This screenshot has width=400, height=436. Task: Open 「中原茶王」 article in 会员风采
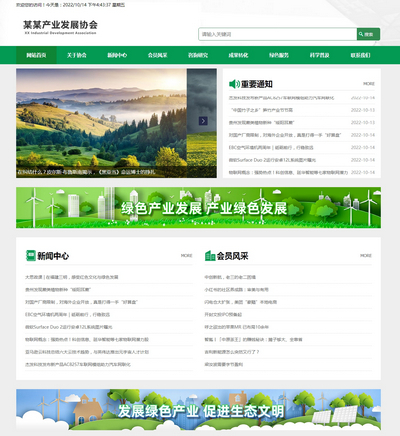(x=253, y=339)
